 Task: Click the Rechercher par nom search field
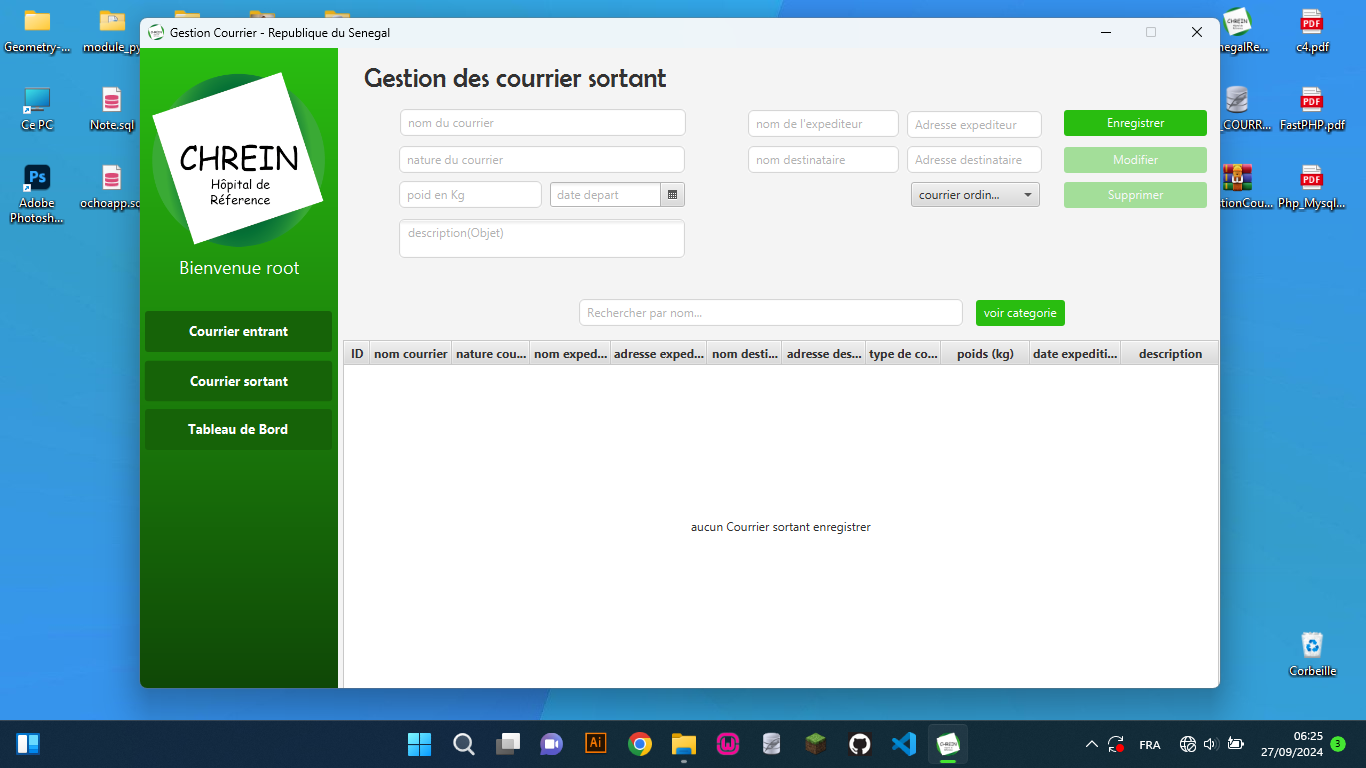tap(770, 312)
